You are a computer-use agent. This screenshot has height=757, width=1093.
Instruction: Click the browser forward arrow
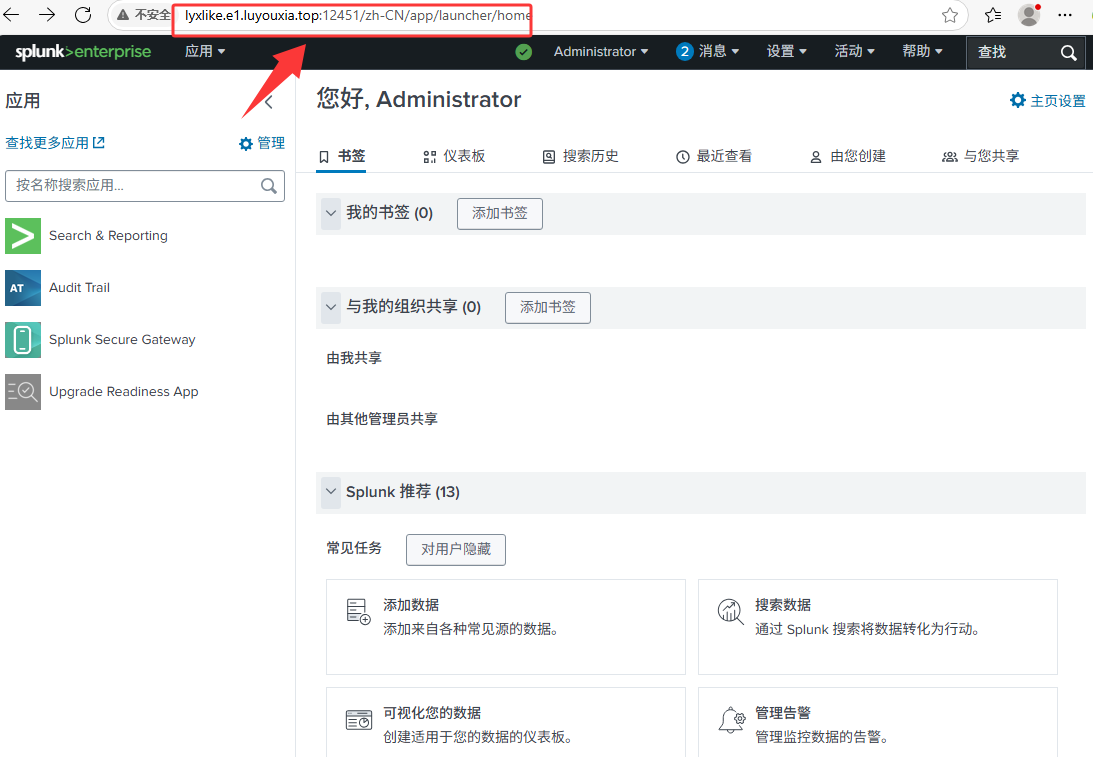coord(47,15)
